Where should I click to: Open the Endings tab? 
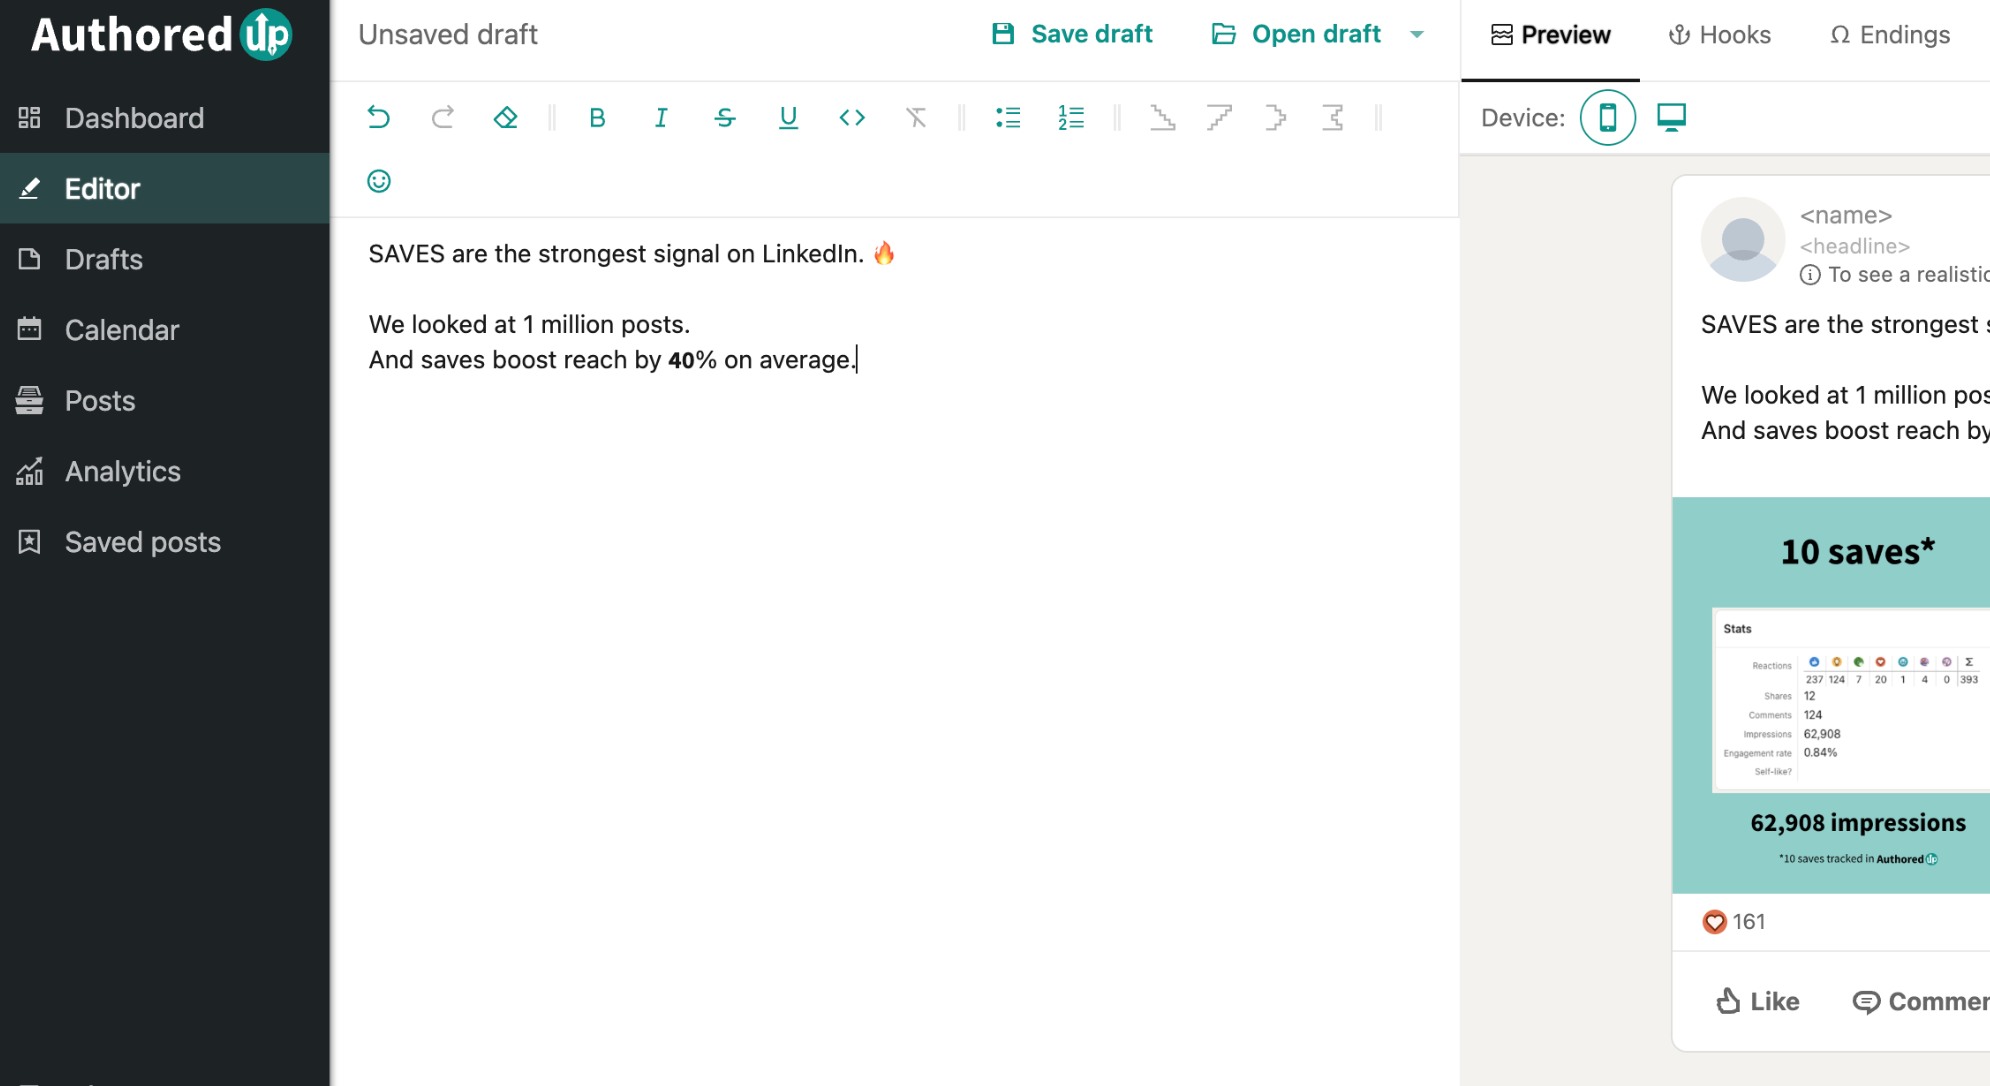1890,35
